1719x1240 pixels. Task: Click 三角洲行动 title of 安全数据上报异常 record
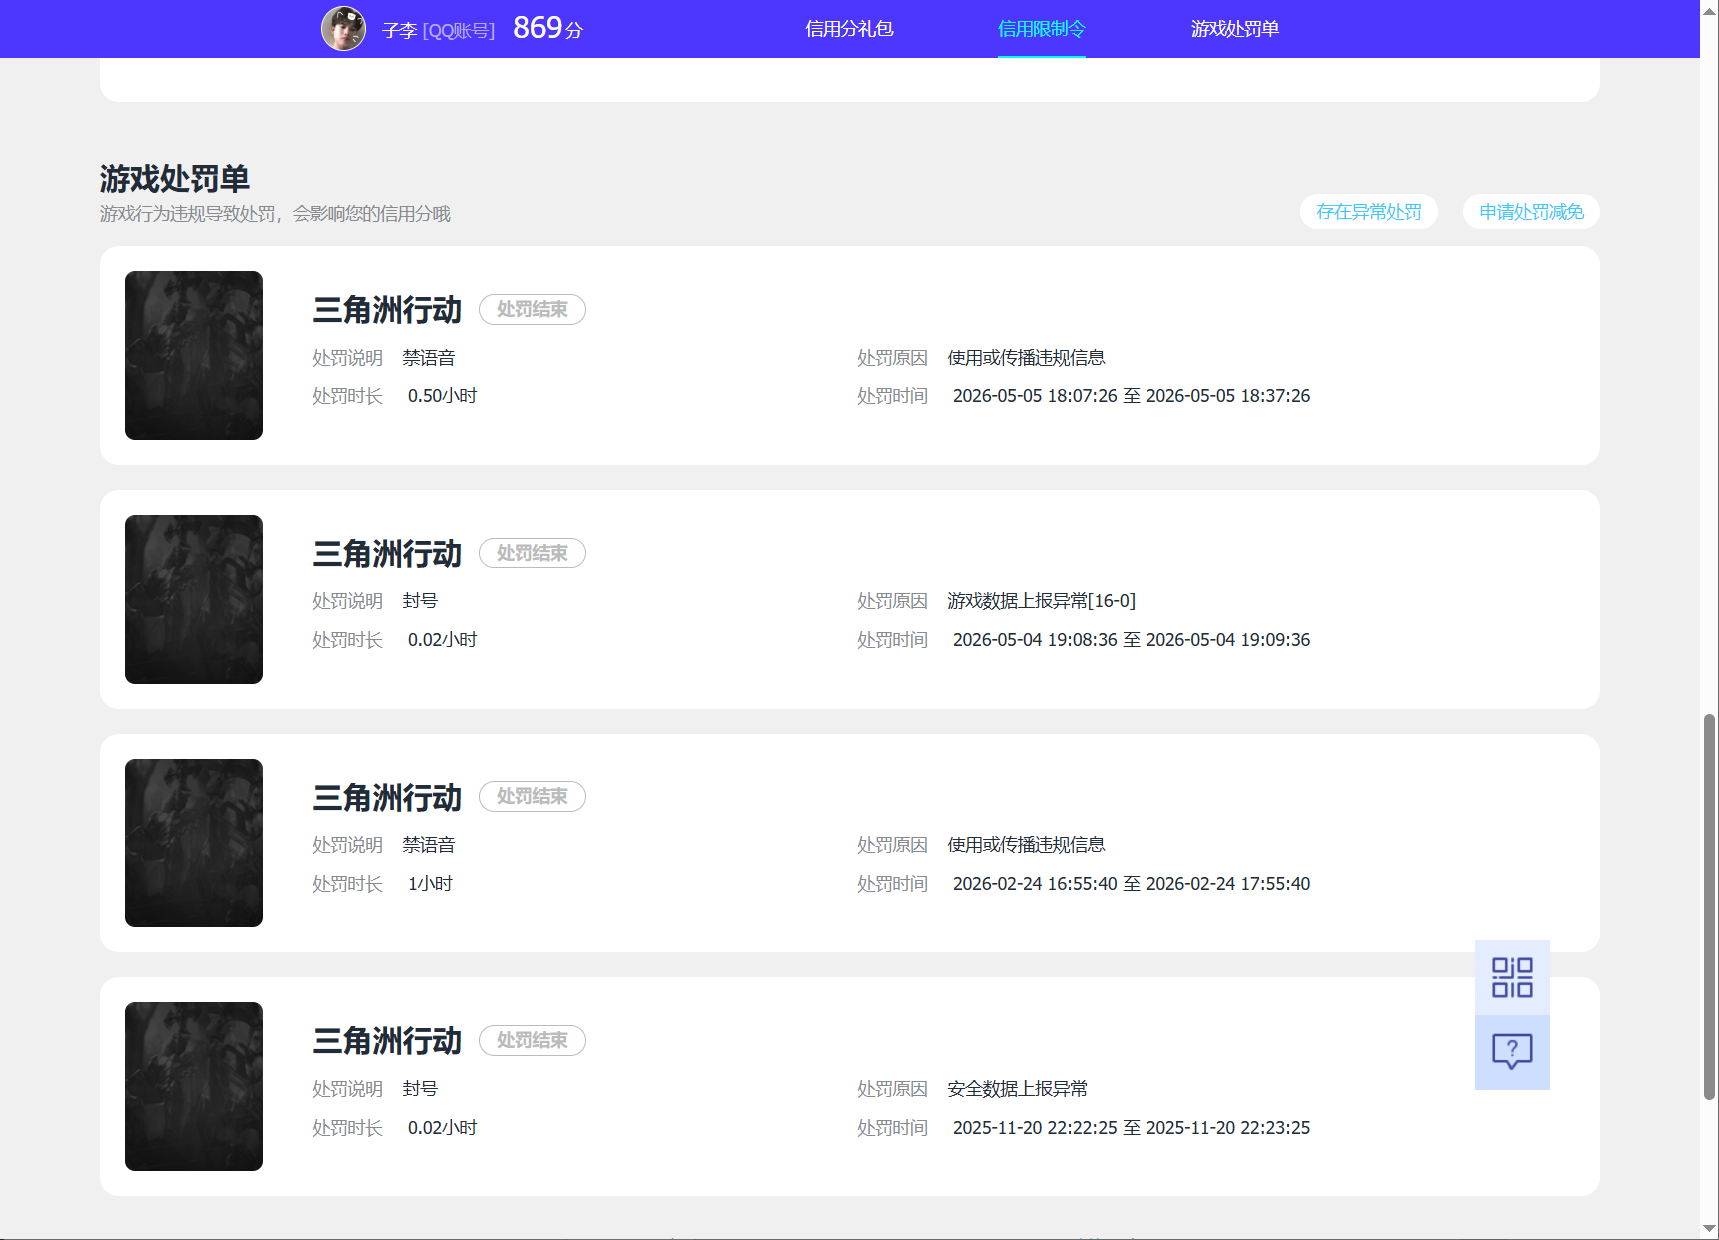387,1041
